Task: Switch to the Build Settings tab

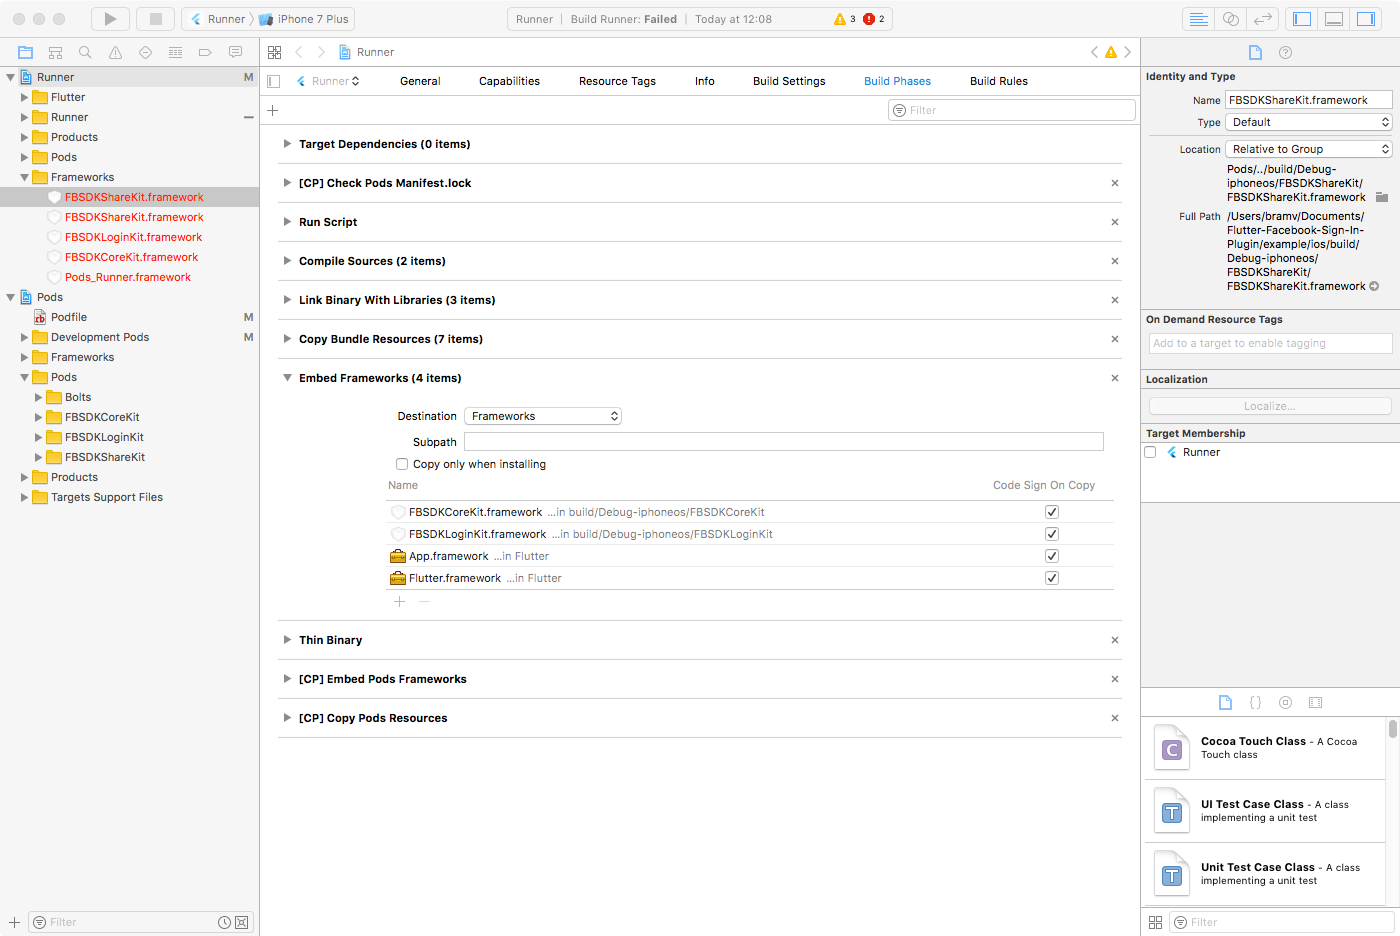Action: point(789,81)
